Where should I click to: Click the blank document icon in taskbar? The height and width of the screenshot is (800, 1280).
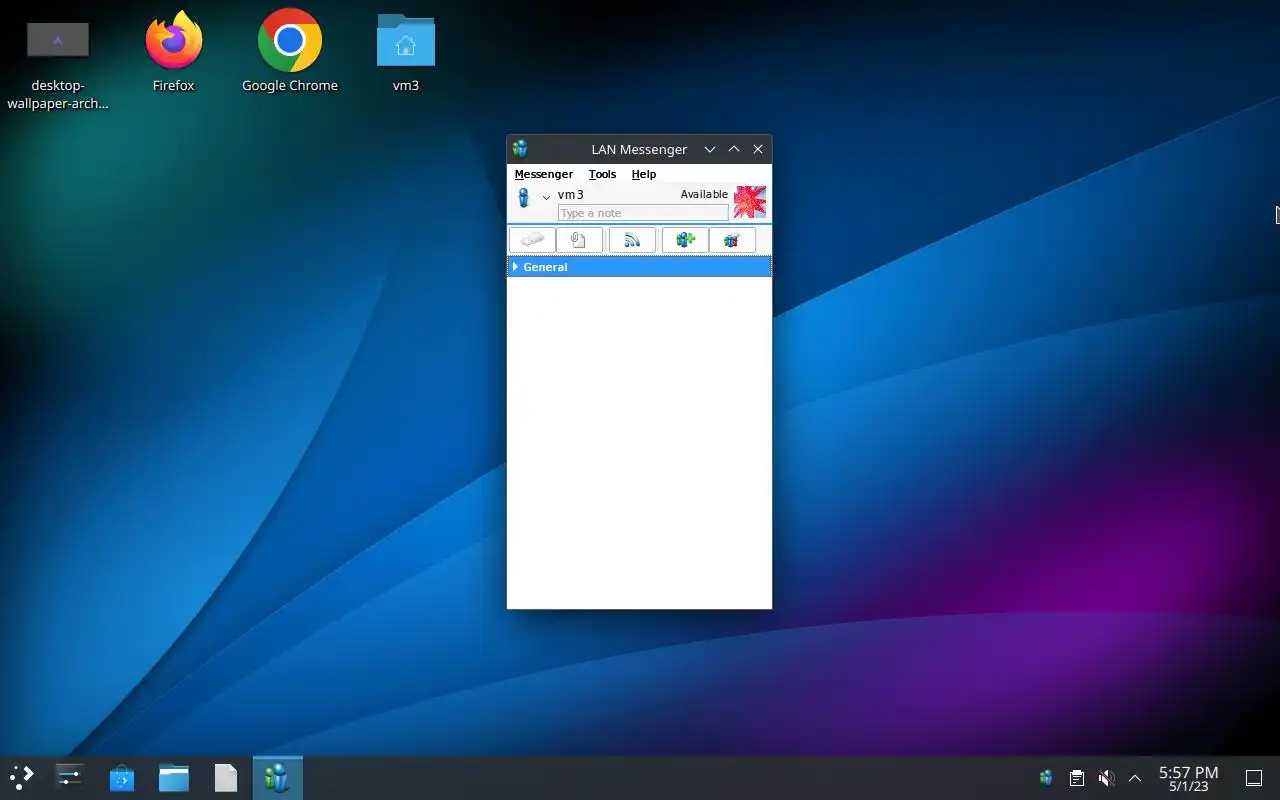[x=226, y=777]
